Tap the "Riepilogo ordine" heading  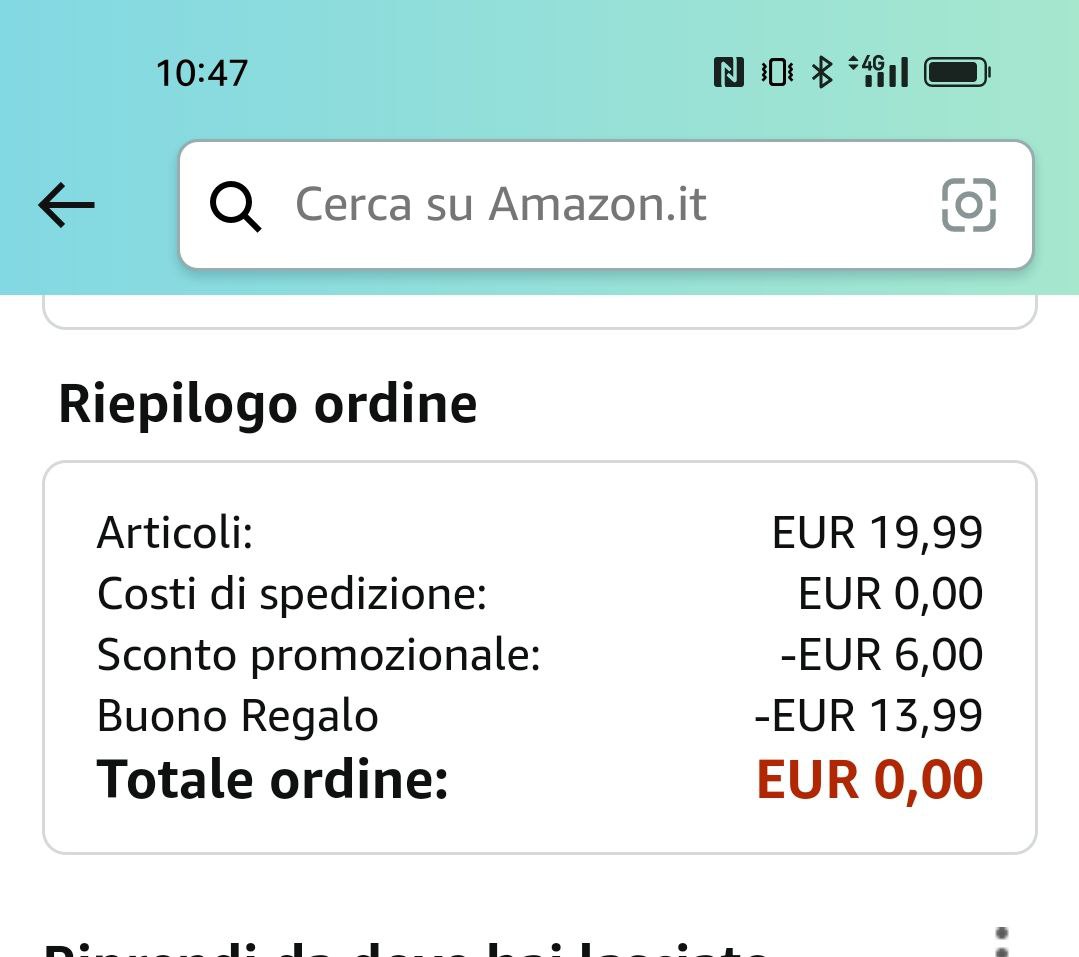267,404
